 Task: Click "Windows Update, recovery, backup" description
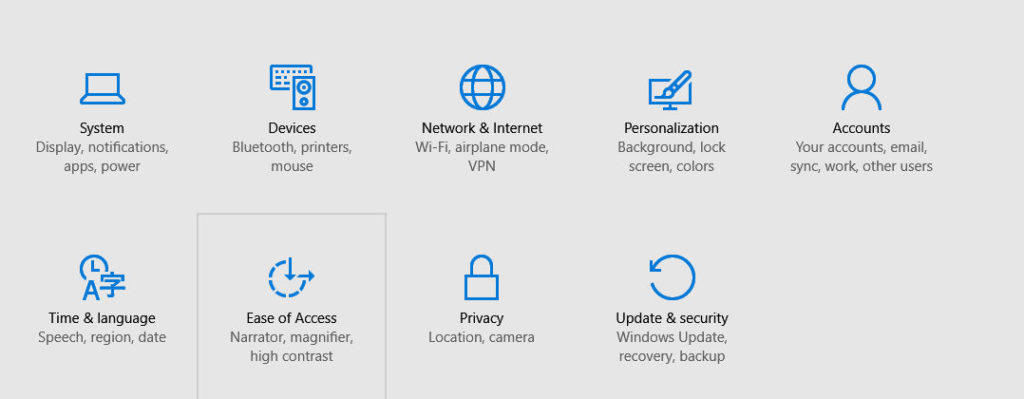point(672,347)
